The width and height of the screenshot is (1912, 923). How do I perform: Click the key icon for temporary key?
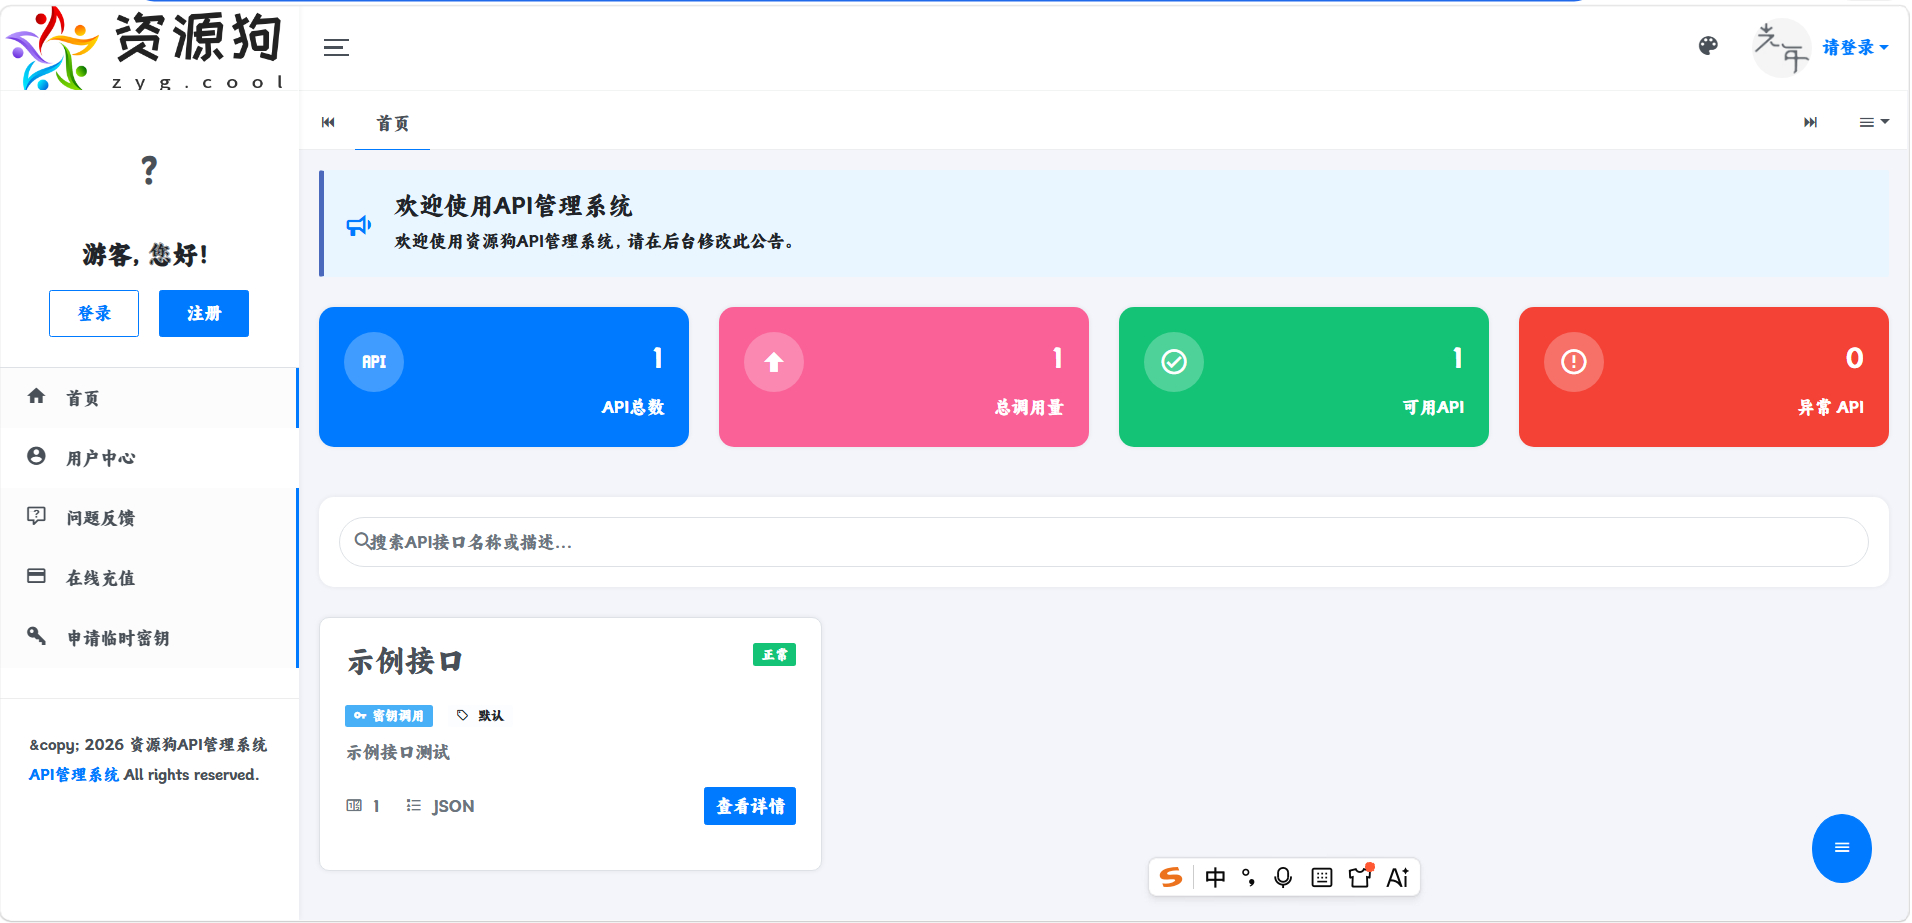(36, 636)
